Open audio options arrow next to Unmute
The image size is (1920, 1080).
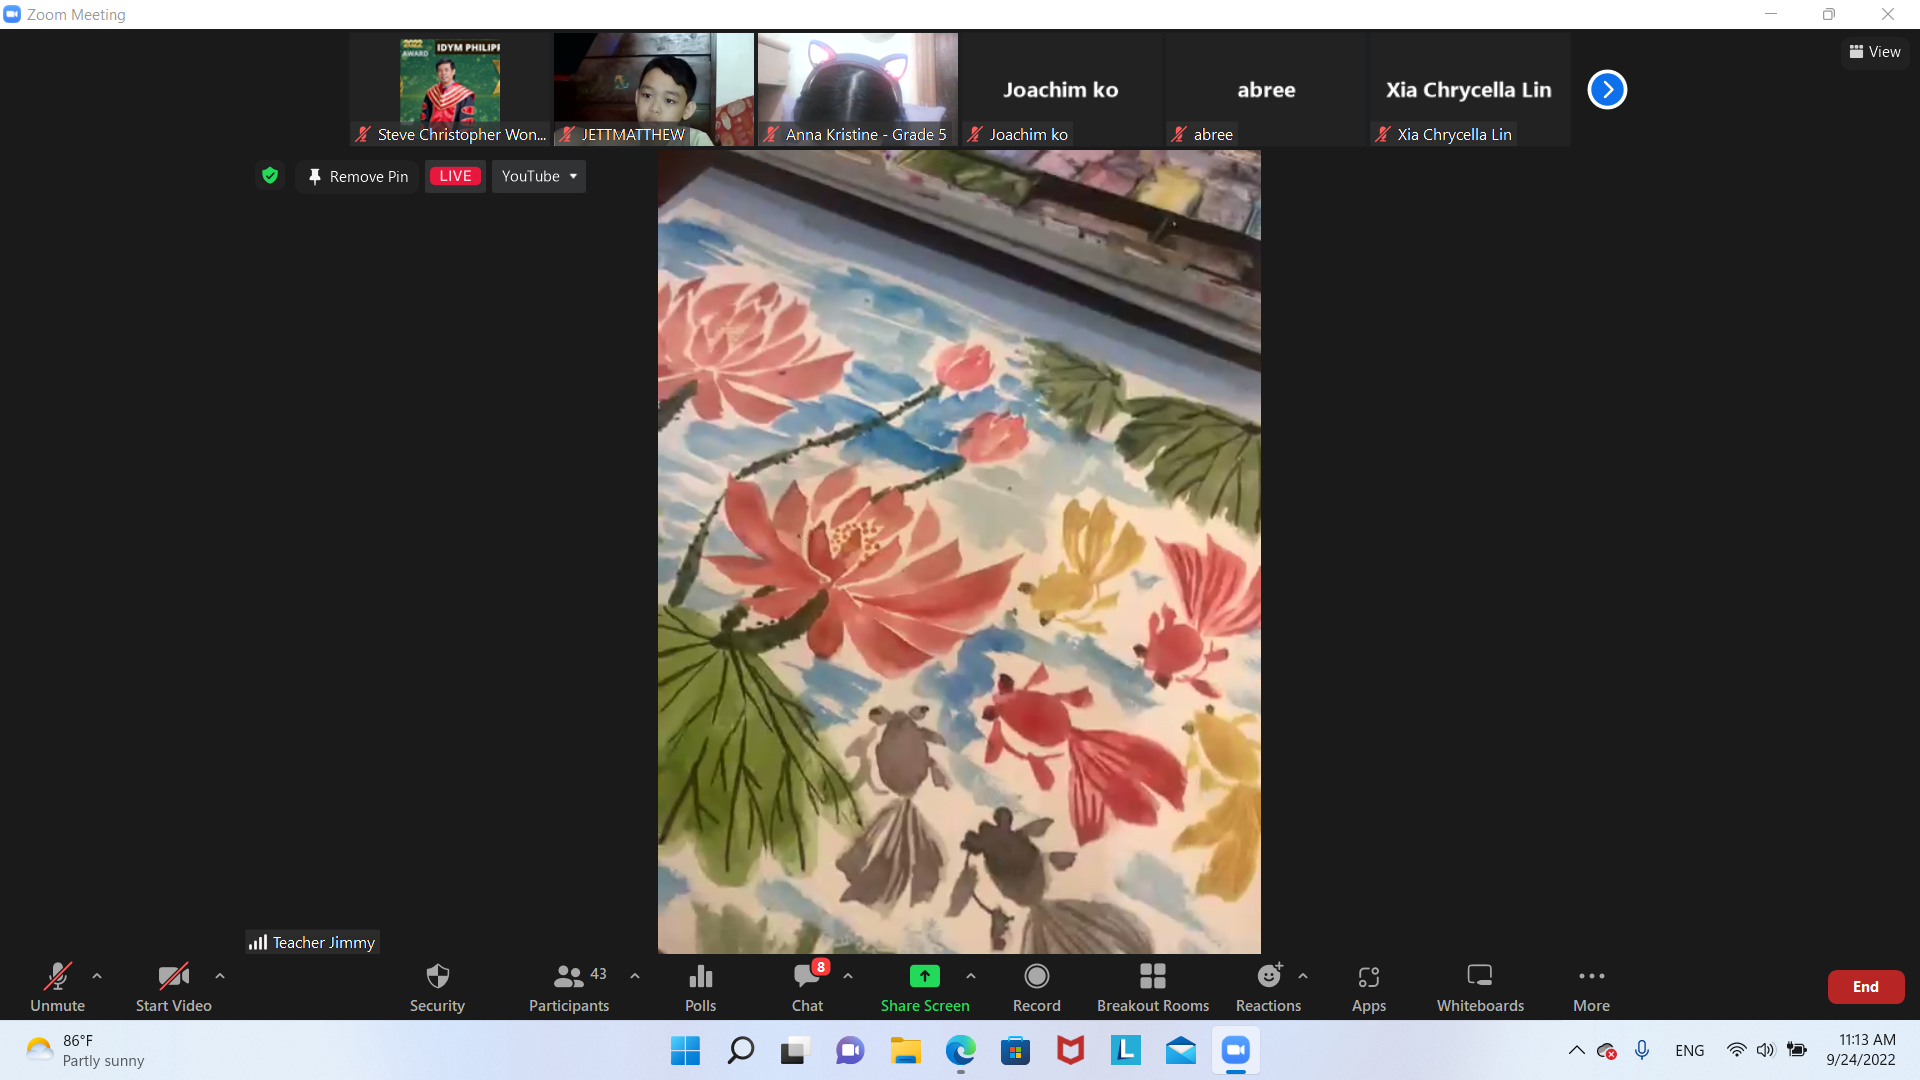[97, 976]
